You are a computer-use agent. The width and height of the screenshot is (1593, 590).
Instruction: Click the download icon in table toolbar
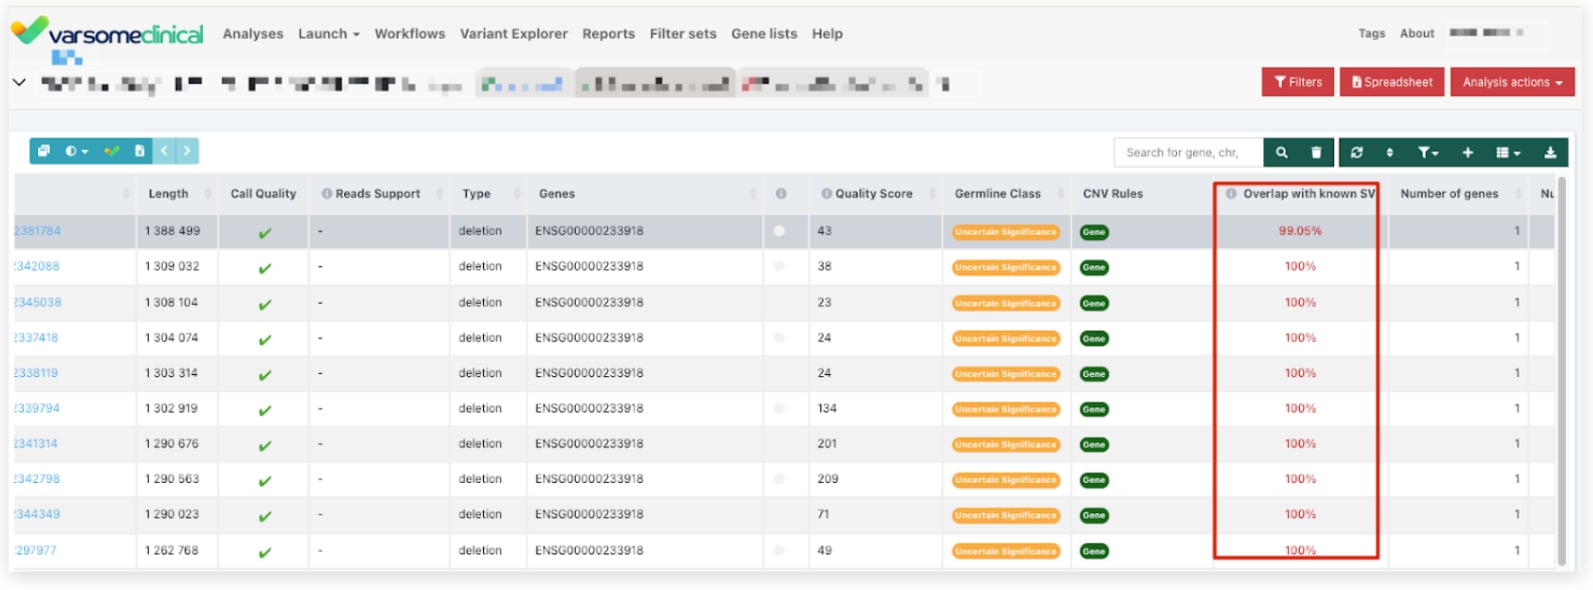[x=1549, y=152]
